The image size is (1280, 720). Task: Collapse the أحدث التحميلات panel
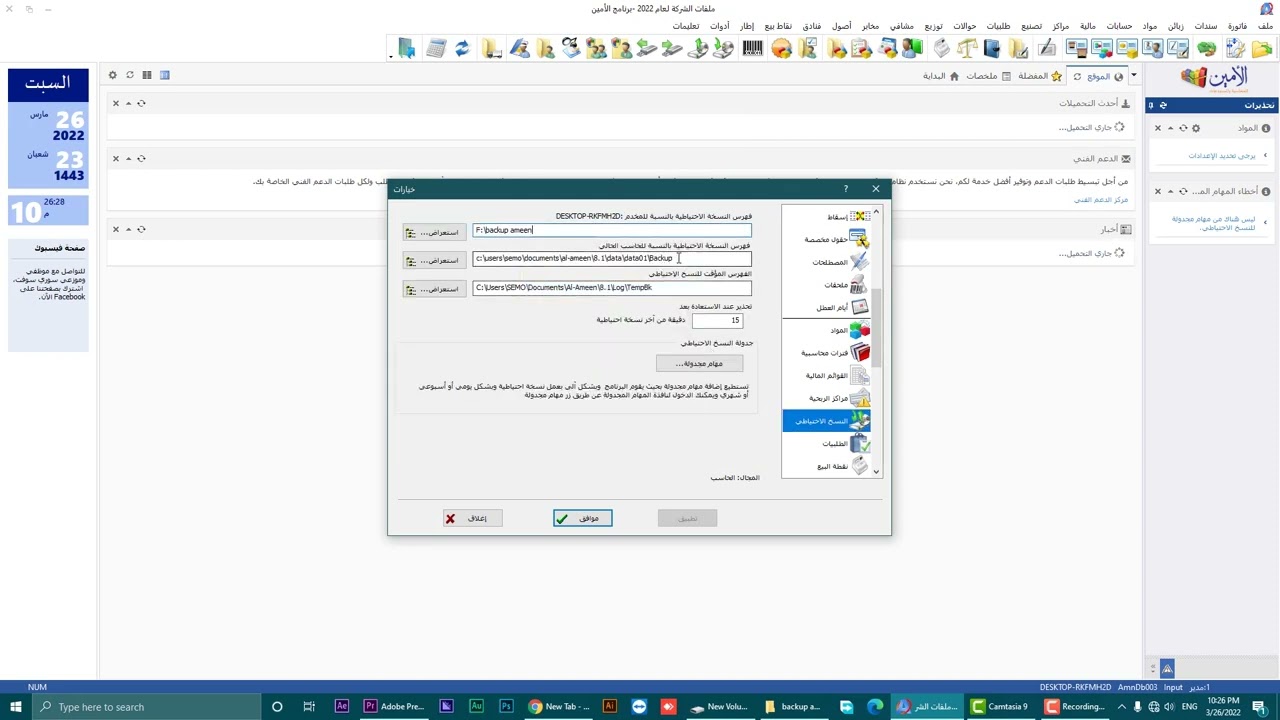tap(128, 103)
